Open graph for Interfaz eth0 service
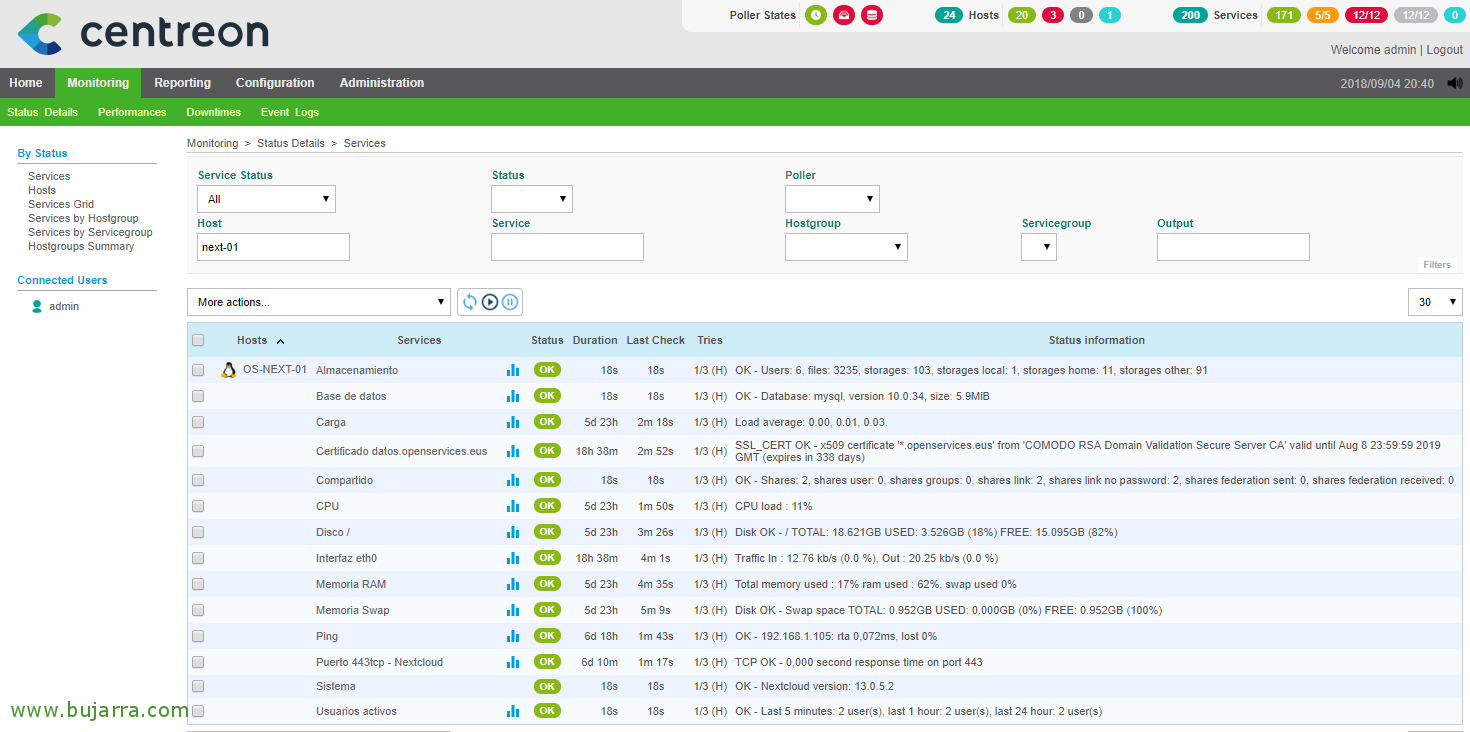 [x=513, y=558]
